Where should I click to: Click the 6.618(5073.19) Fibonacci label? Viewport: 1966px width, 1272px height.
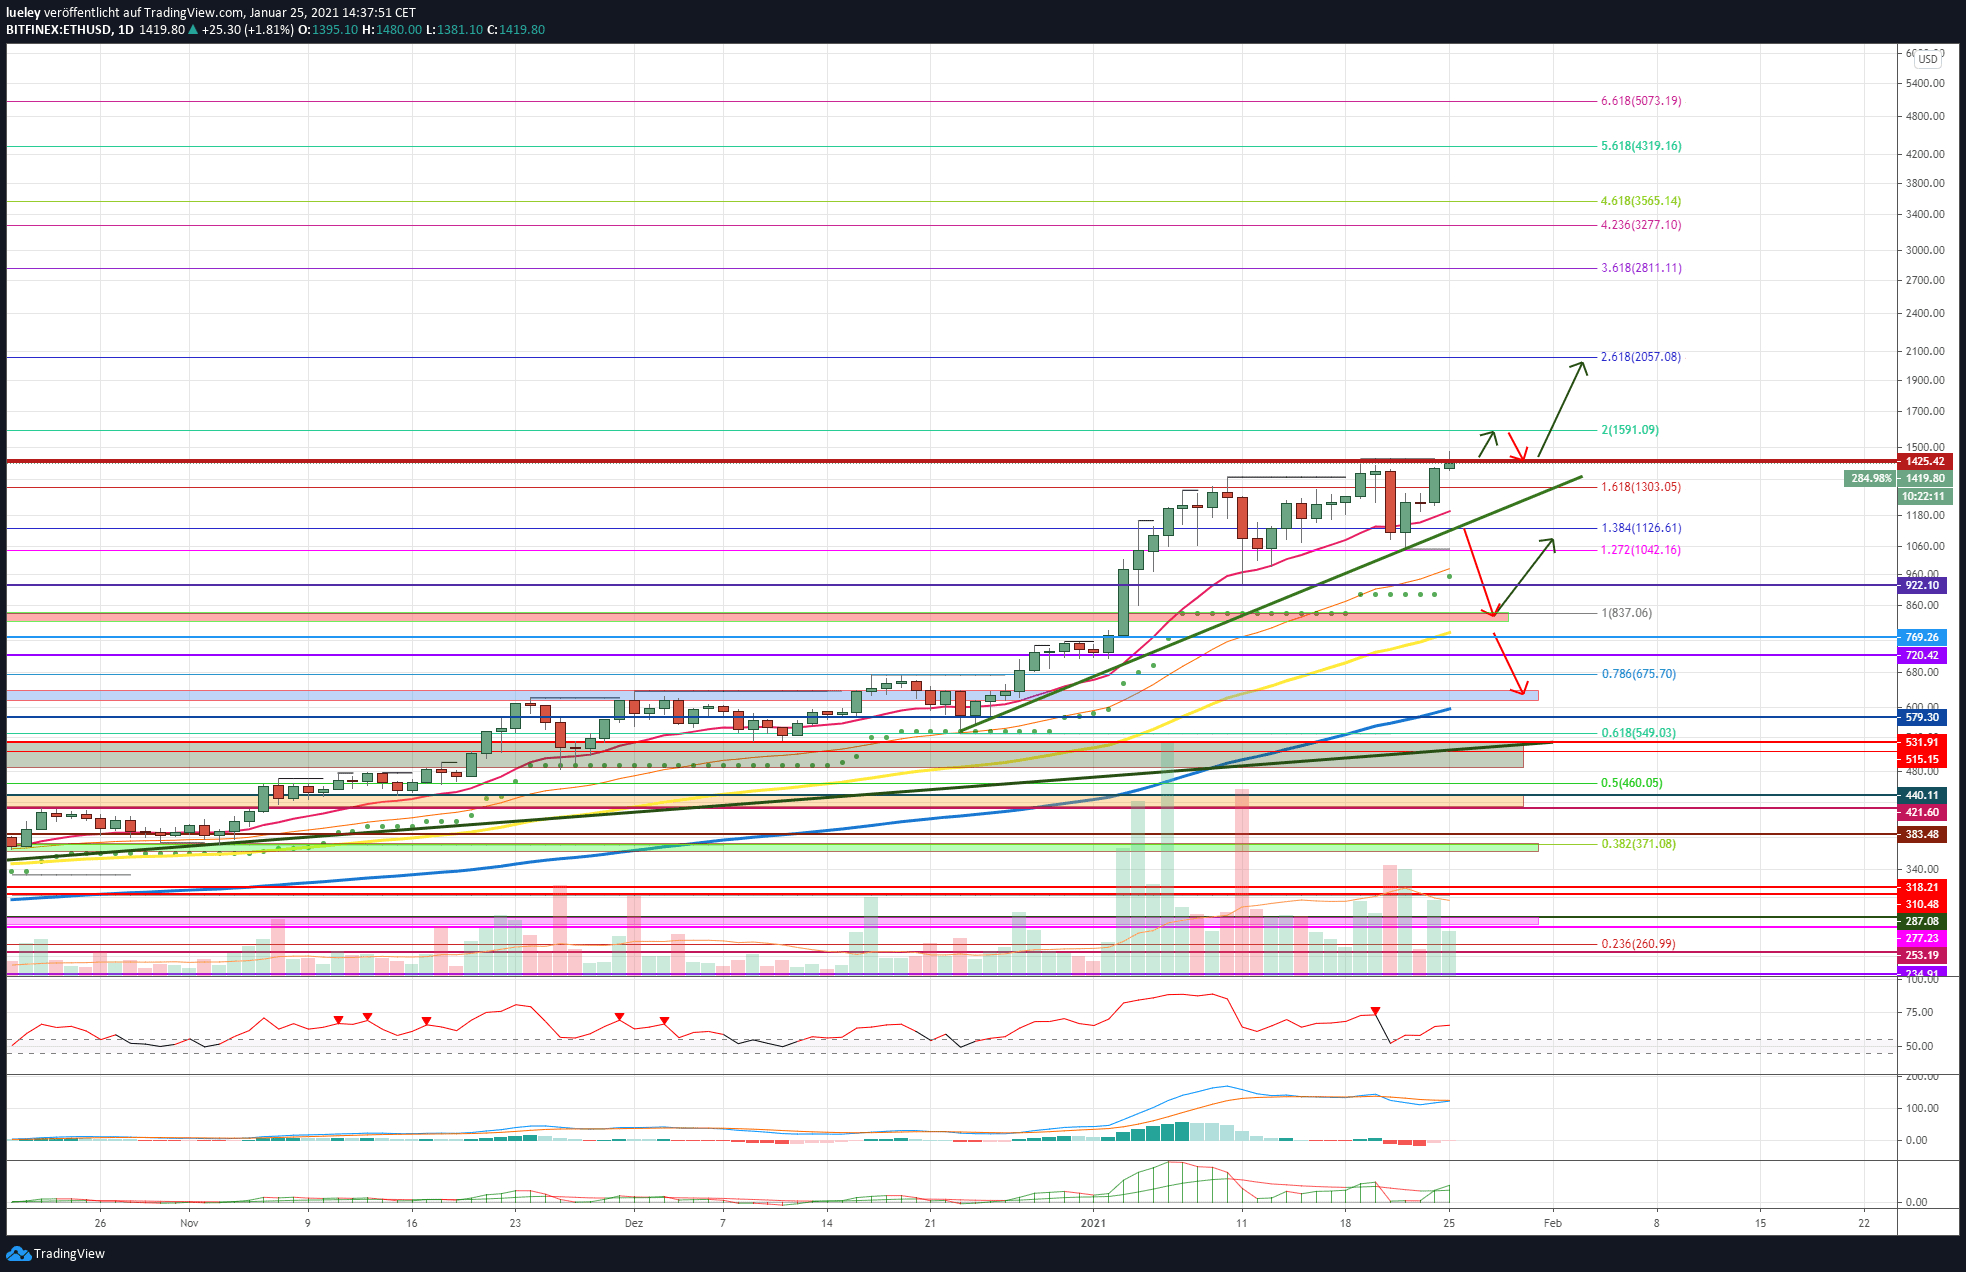click(x=1641, y=101)
